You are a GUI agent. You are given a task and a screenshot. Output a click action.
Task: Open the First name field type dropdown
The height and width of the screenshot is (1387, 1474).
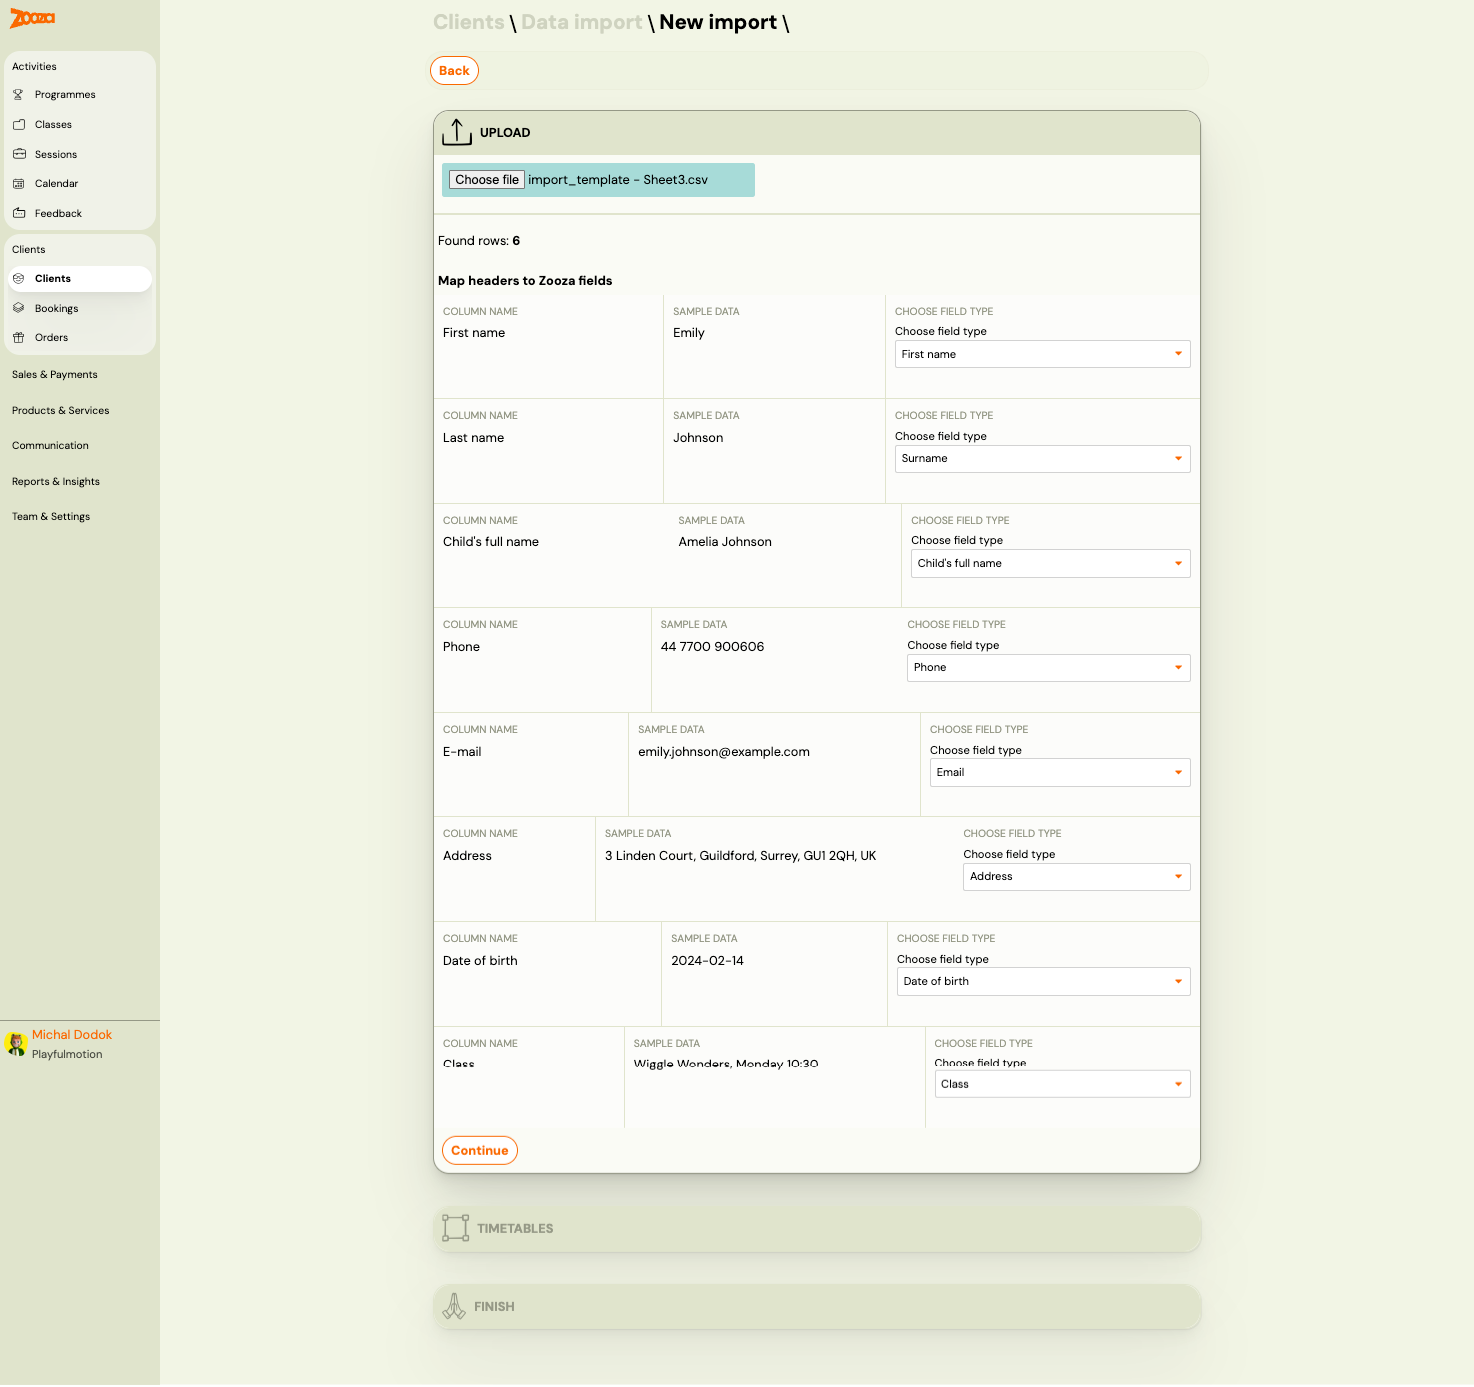point(1042,354)
